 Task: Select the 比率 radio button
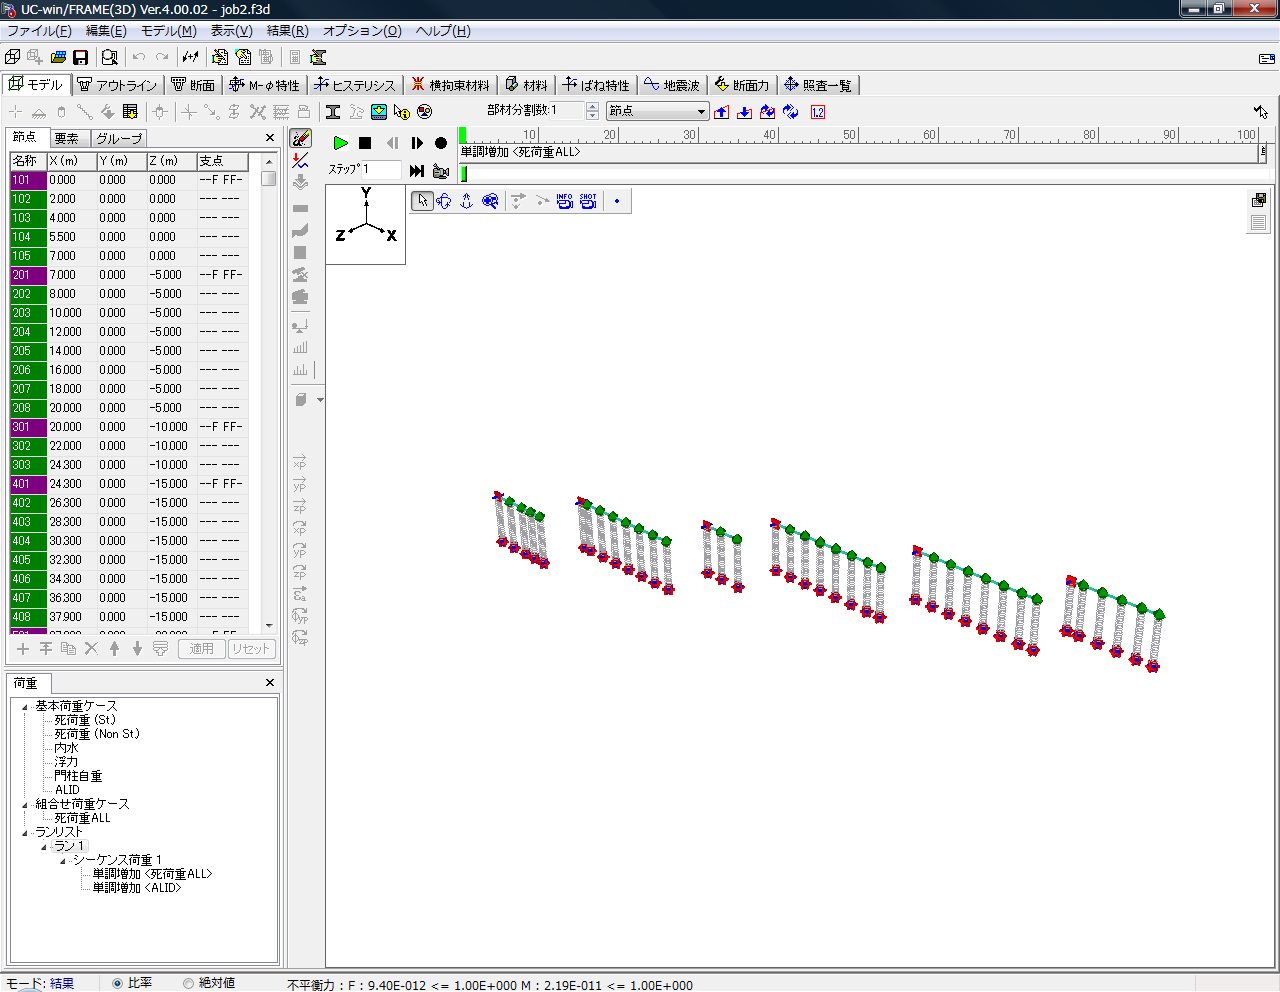coord(117,983)
